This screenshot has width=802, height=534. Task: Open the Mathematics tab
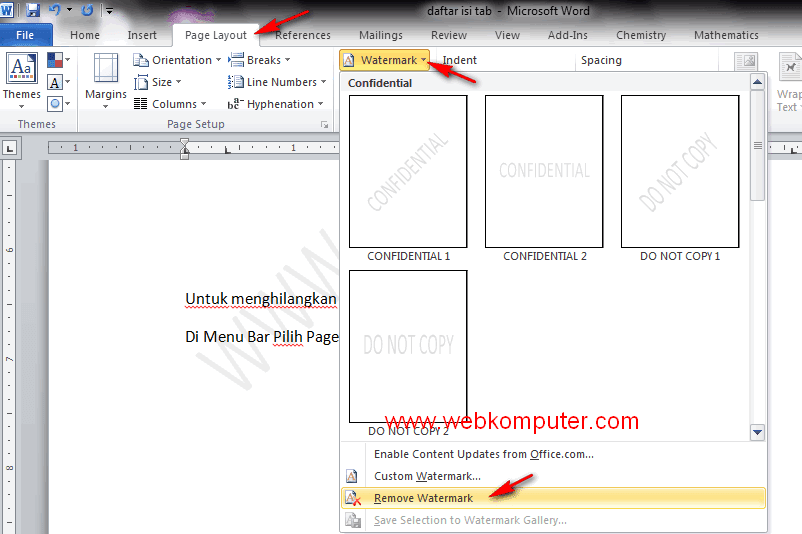726,35
